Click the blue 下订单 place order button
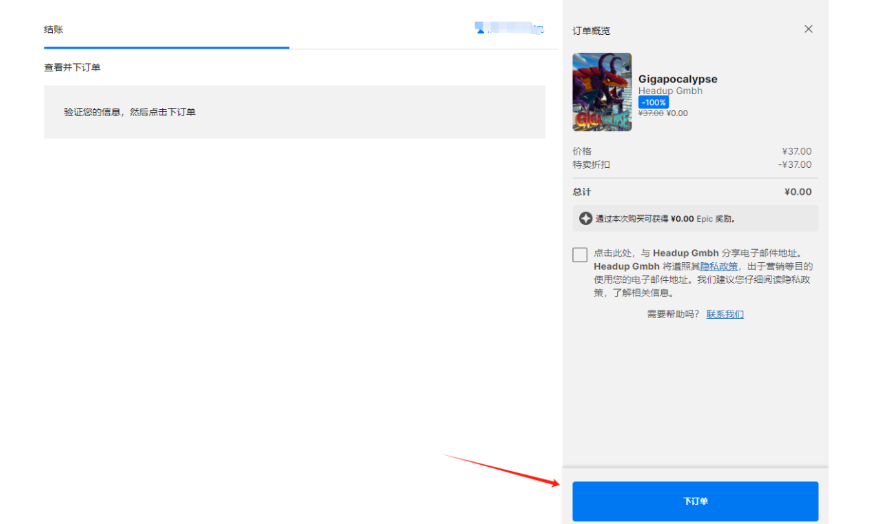 coord(695,501)
